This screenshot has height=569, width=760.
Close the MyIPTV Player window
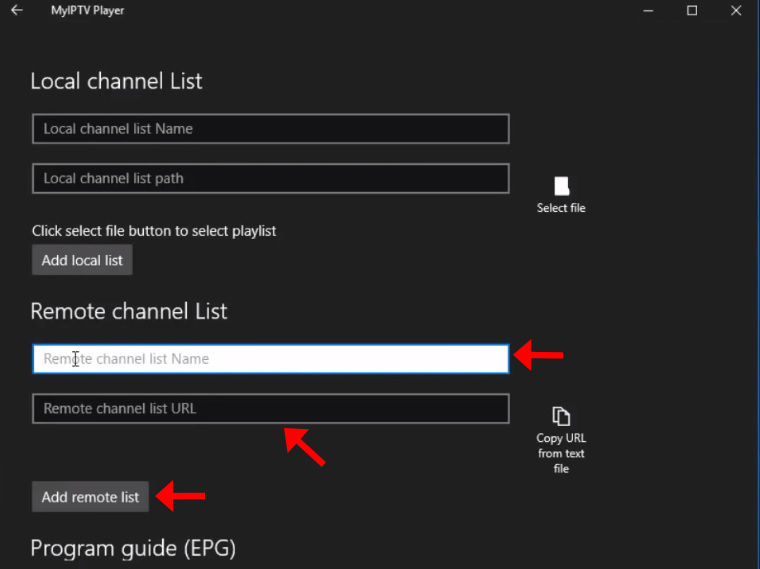[x=737, y=11]
